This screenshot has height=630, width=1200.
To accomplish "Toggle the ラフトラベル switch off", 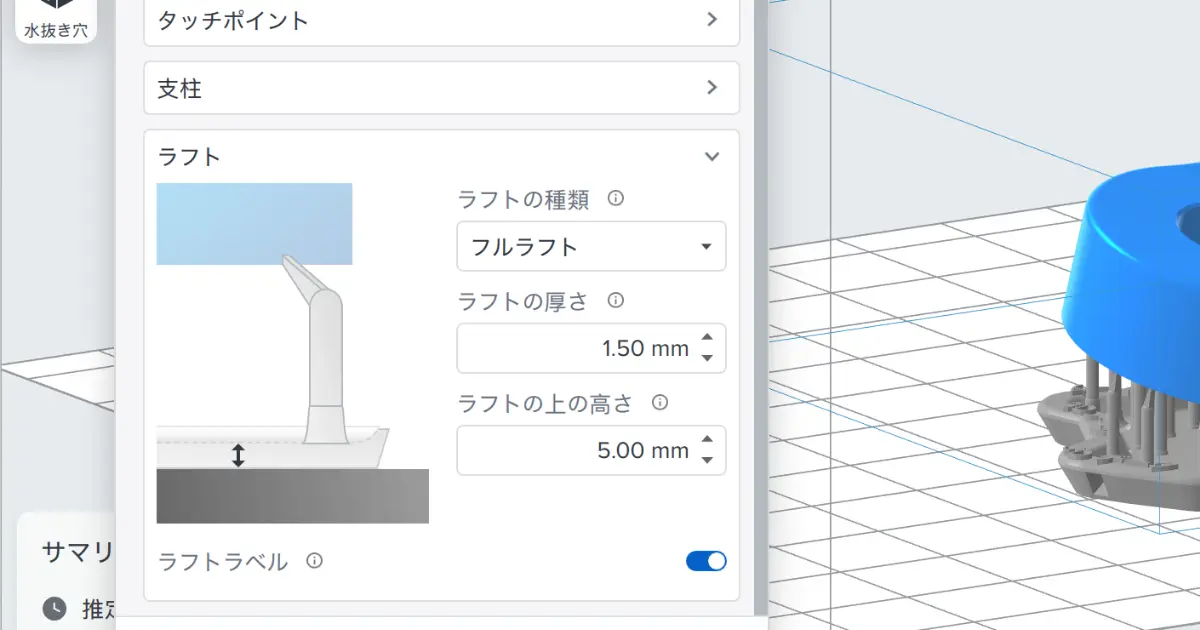I will coord(706,561).
